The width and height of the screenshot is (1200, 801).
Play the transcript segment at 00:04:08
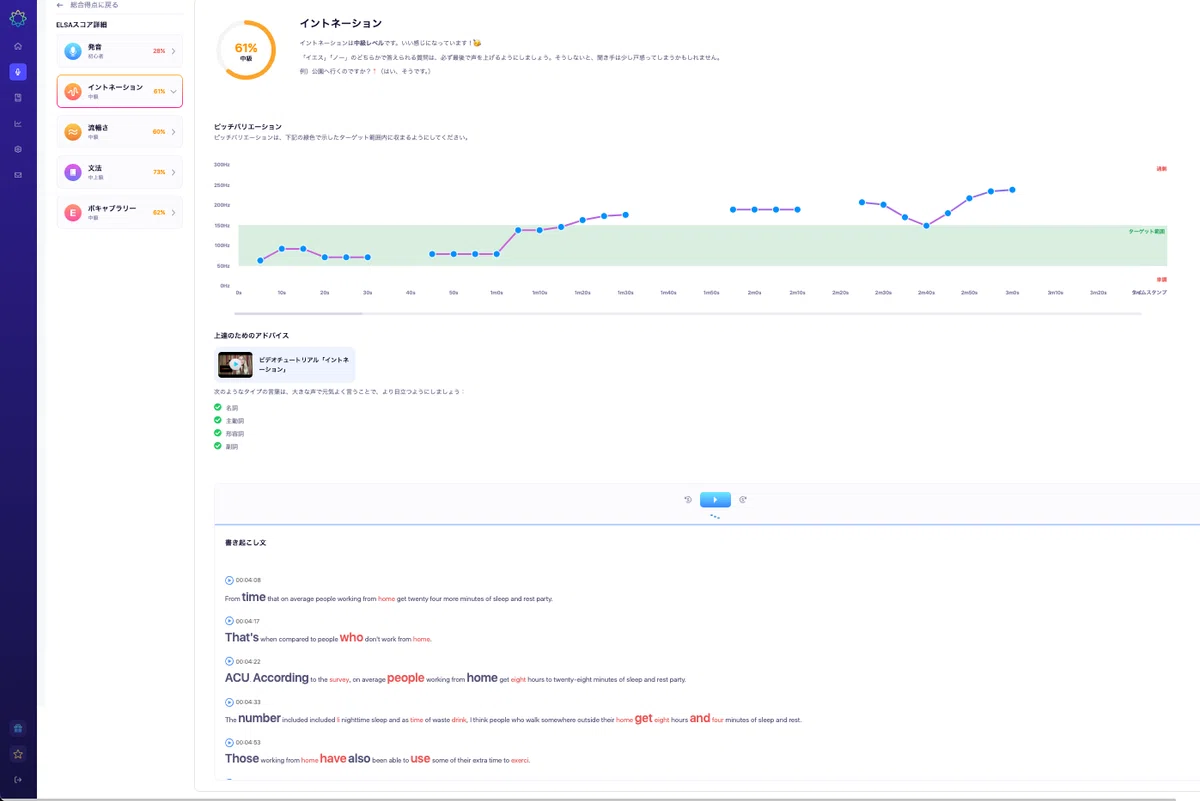(x=229, y=580)
